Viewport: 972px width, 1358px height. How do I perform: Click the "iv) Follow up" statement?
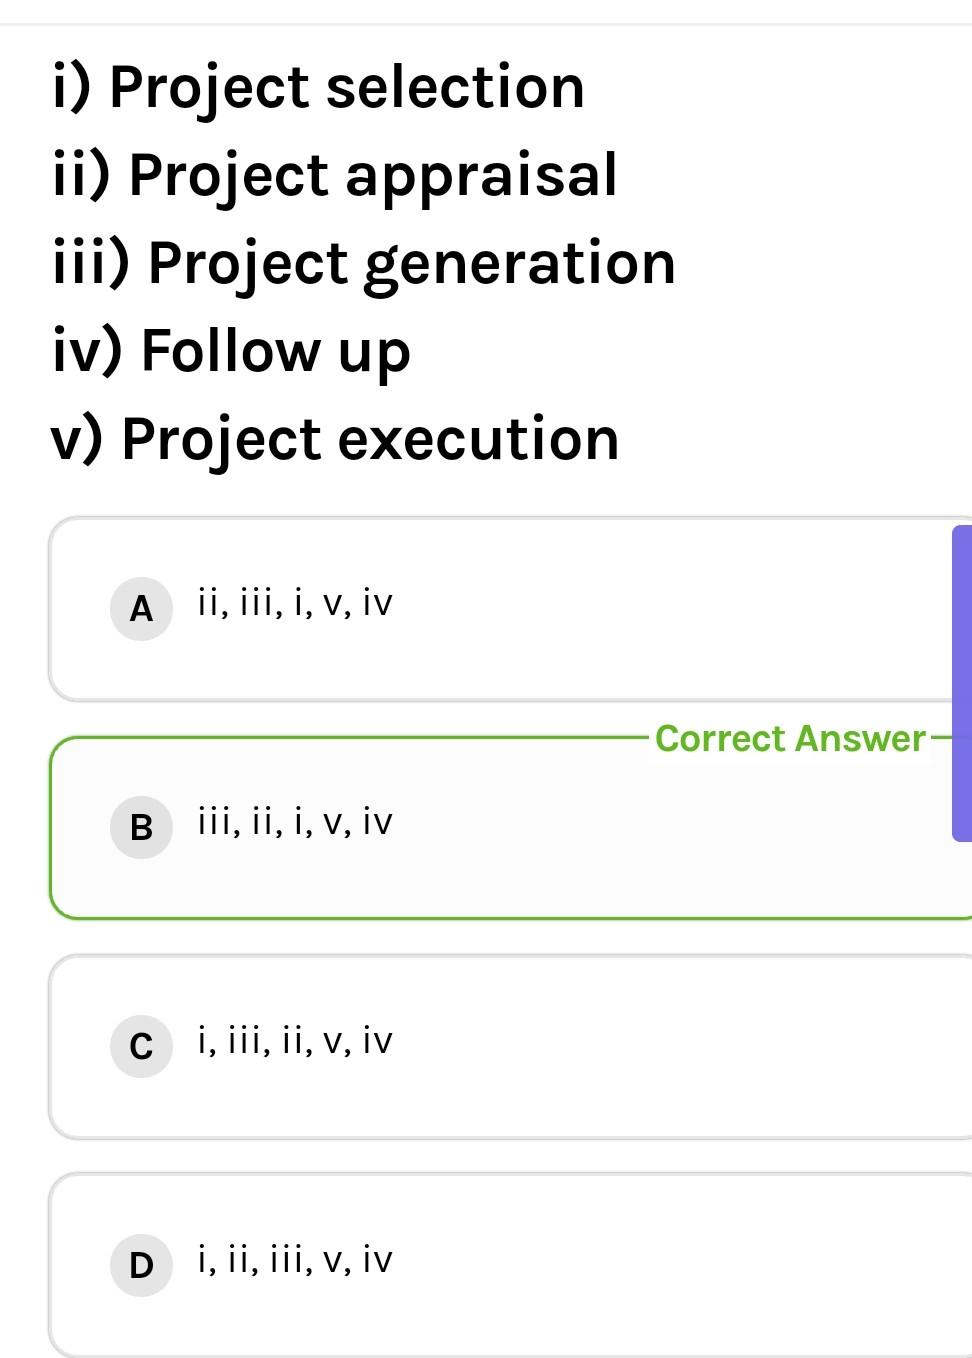pos(231,351)
